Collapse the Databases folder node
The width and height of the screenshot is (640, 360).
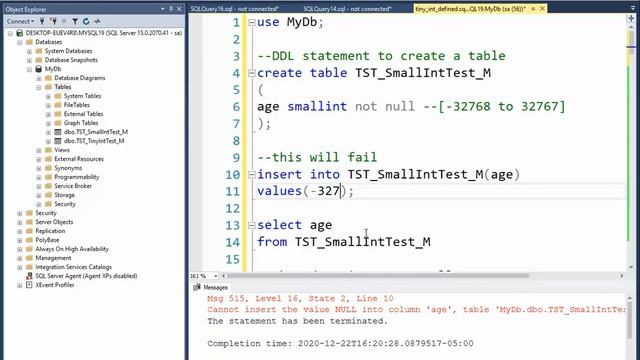click(x=20, y=42)
